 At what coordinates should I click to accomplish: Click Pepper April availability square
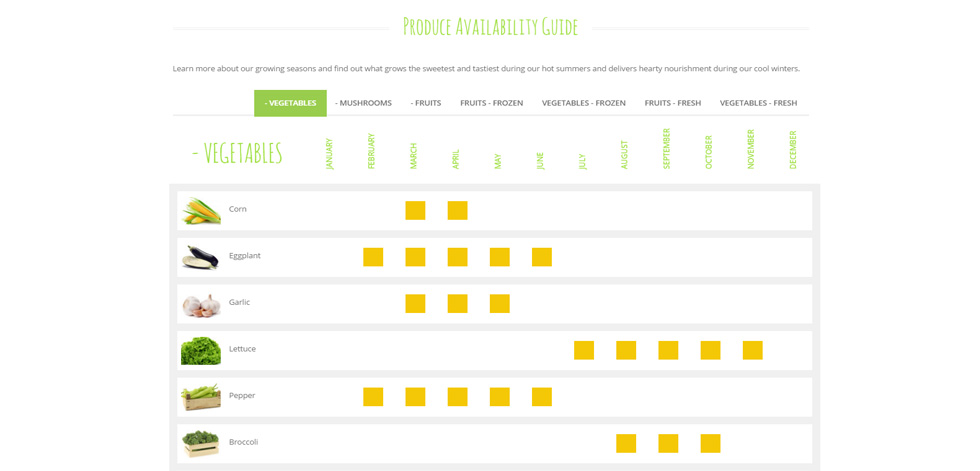click(458, 397)
